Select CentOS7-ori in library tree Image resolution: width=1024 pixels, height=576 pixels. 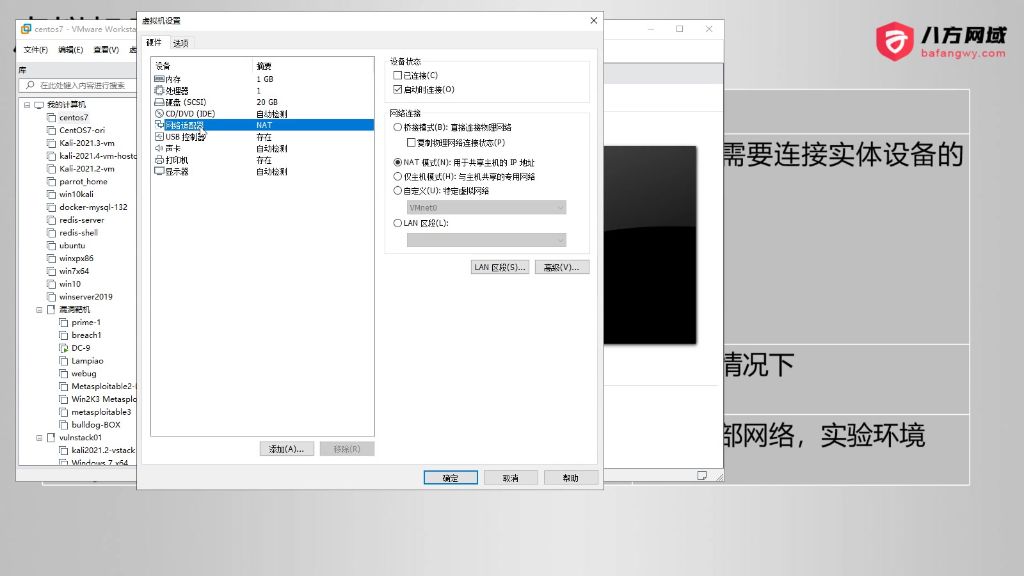82,130
